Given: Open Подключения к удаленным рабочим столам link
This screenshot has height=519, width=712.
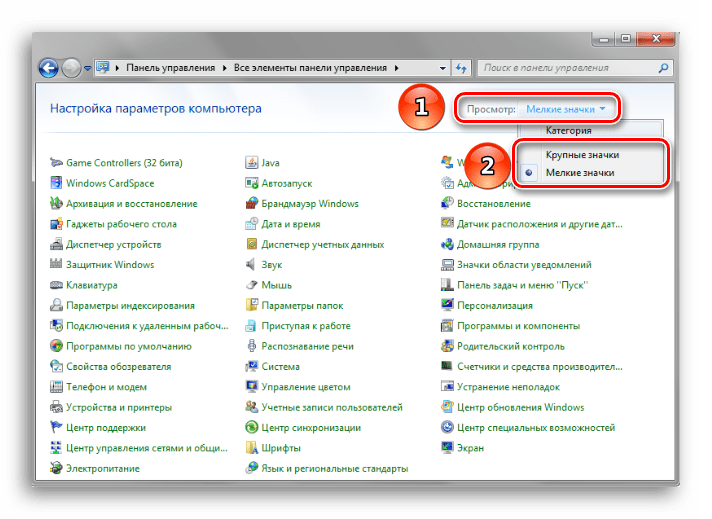Looking at the screenshot, I should point(147,326).
